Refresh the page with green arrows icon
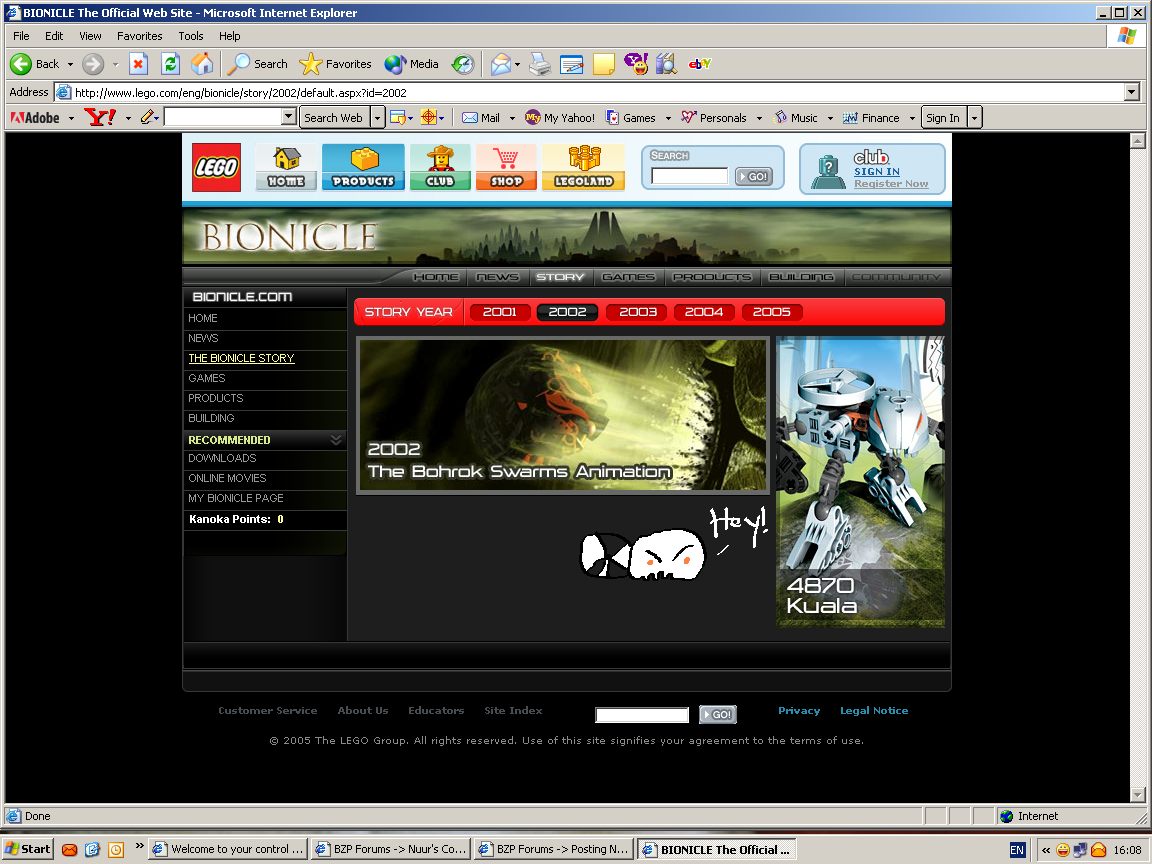The height and width of the screenshot is (864, 1152). tap(170, 64)
